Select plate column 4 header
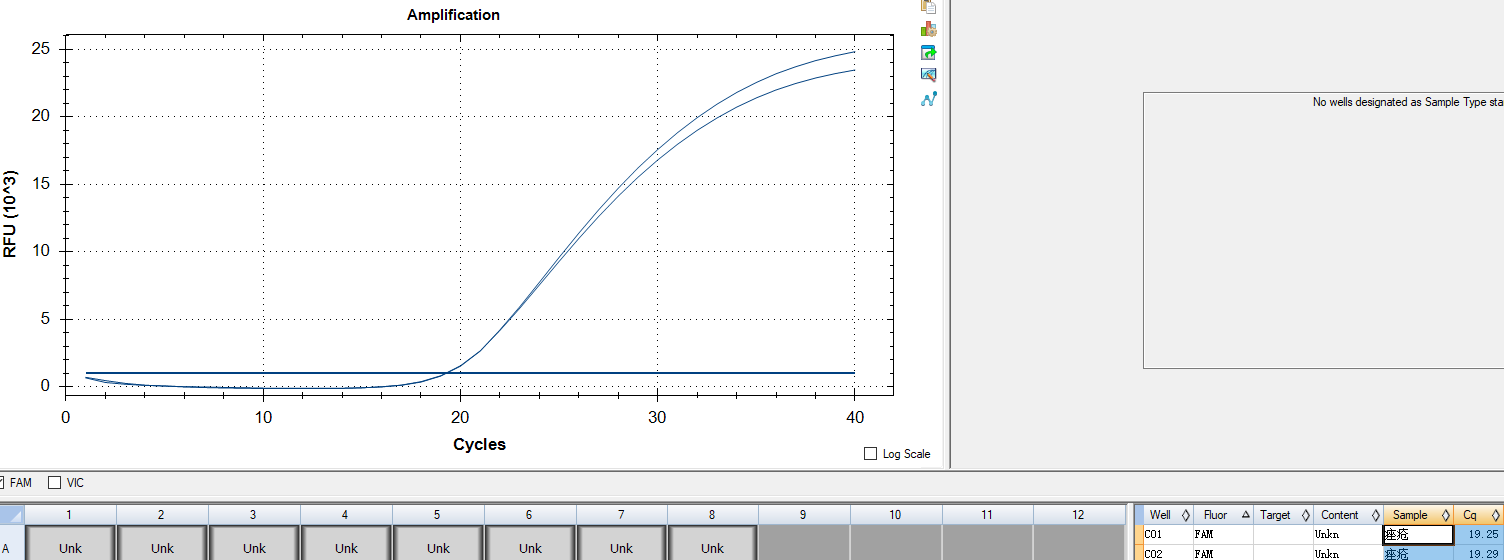 click(346, 515)
